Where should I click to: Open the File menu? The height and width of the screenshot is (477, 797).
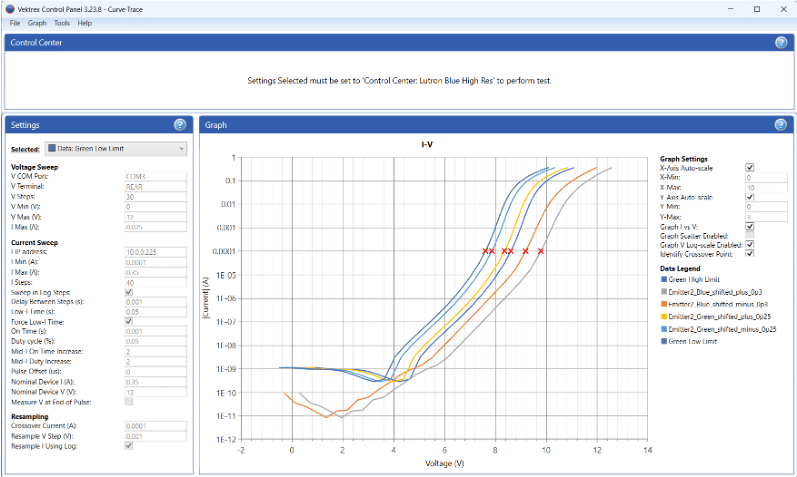(x=15, y=22)
